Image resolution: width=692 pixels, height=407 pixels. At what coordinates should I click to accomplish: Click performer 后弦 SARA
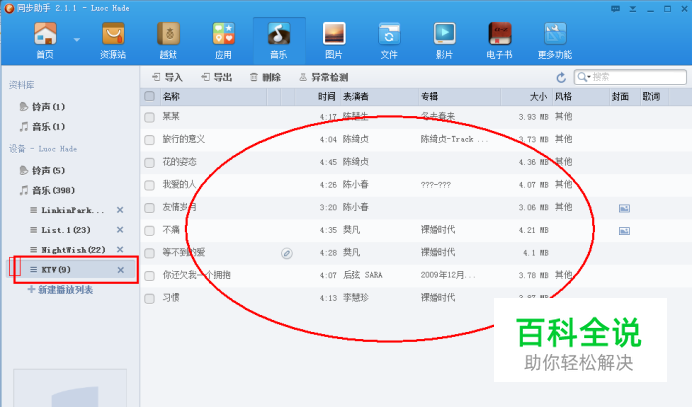coord(363,275)
